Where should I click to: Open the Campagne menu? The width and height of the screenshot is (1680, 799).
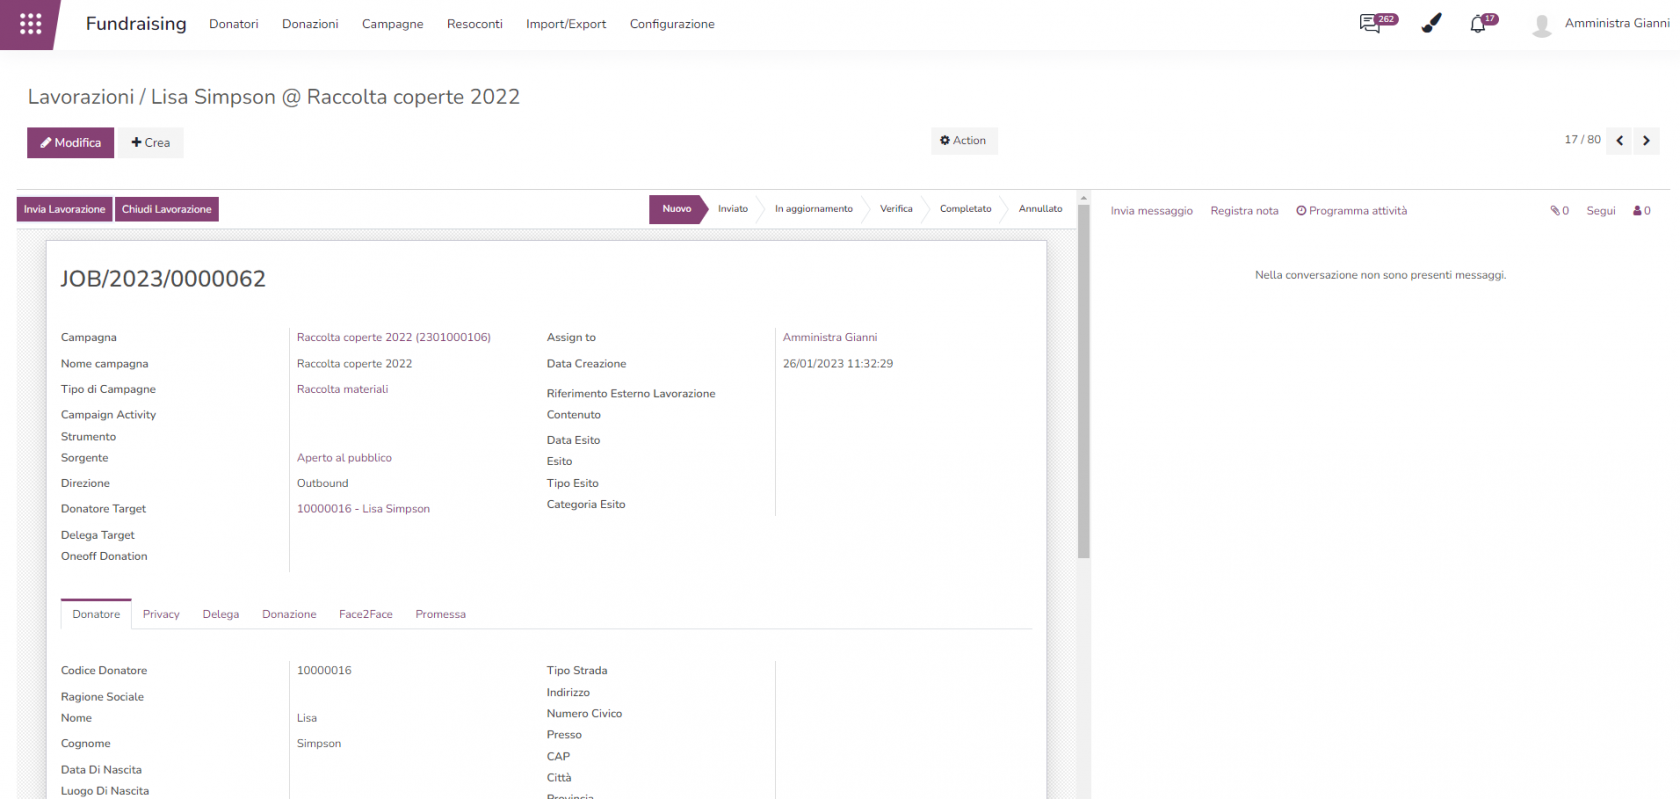tap(392, 24)
